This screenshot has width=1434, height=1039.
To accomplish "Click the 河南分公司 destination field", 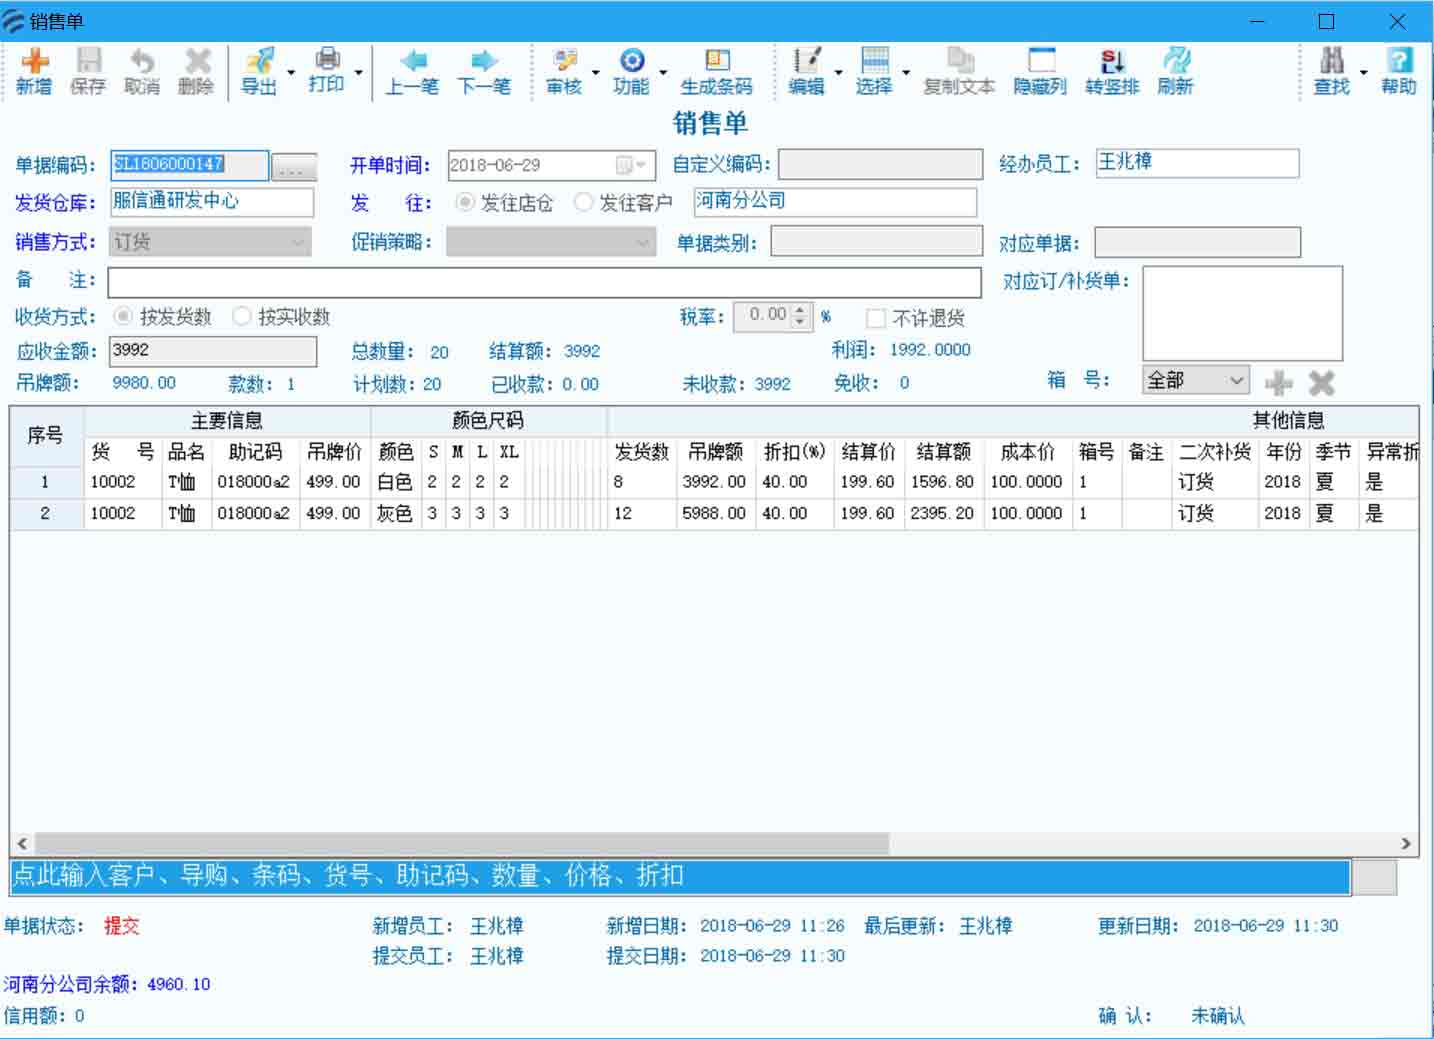I will point(835,202).
